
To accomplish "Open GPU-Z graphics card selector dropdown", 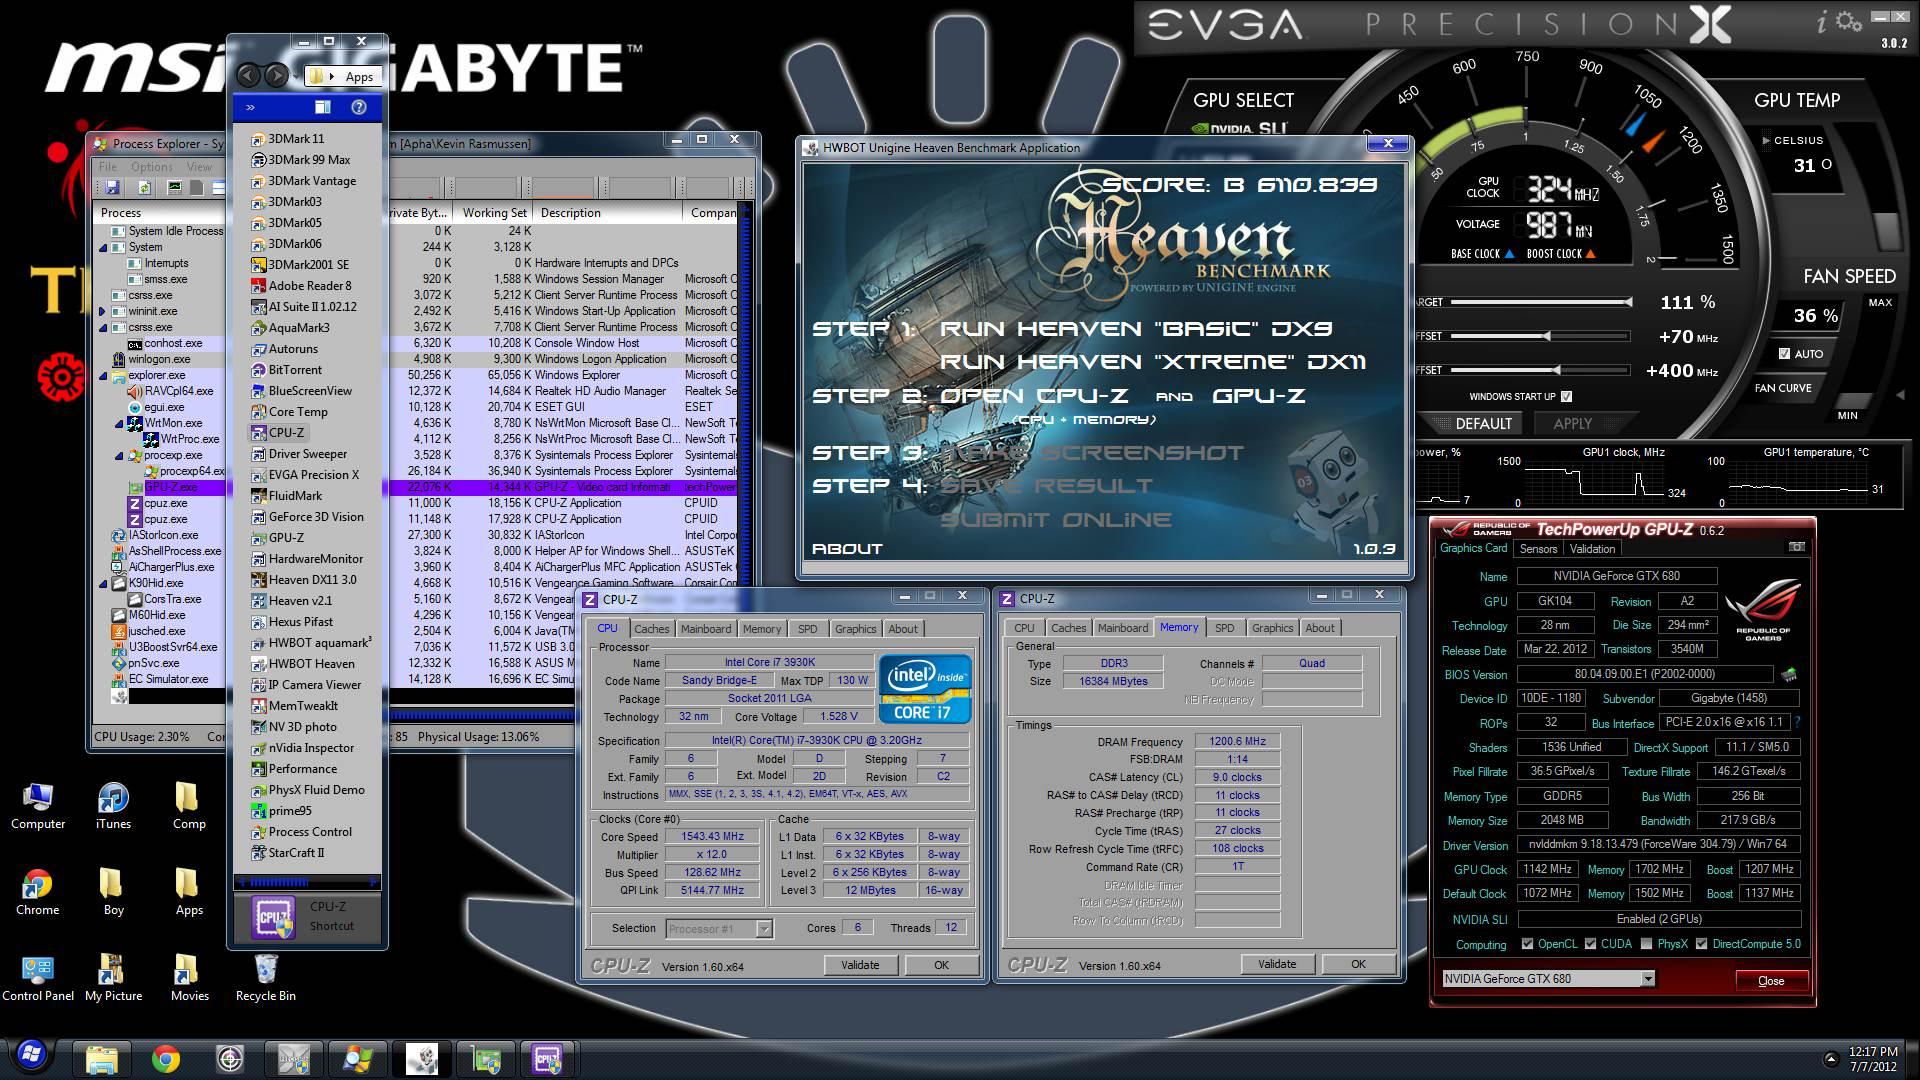I will tap(1648, 979).
